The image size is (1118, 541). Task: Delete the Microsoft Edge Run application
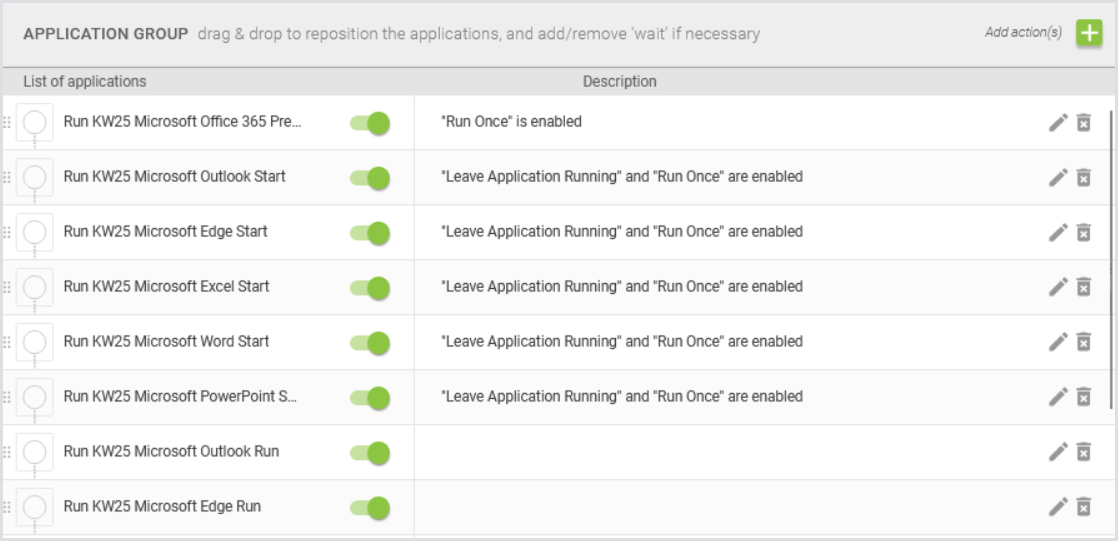[x=1083, y=507]
